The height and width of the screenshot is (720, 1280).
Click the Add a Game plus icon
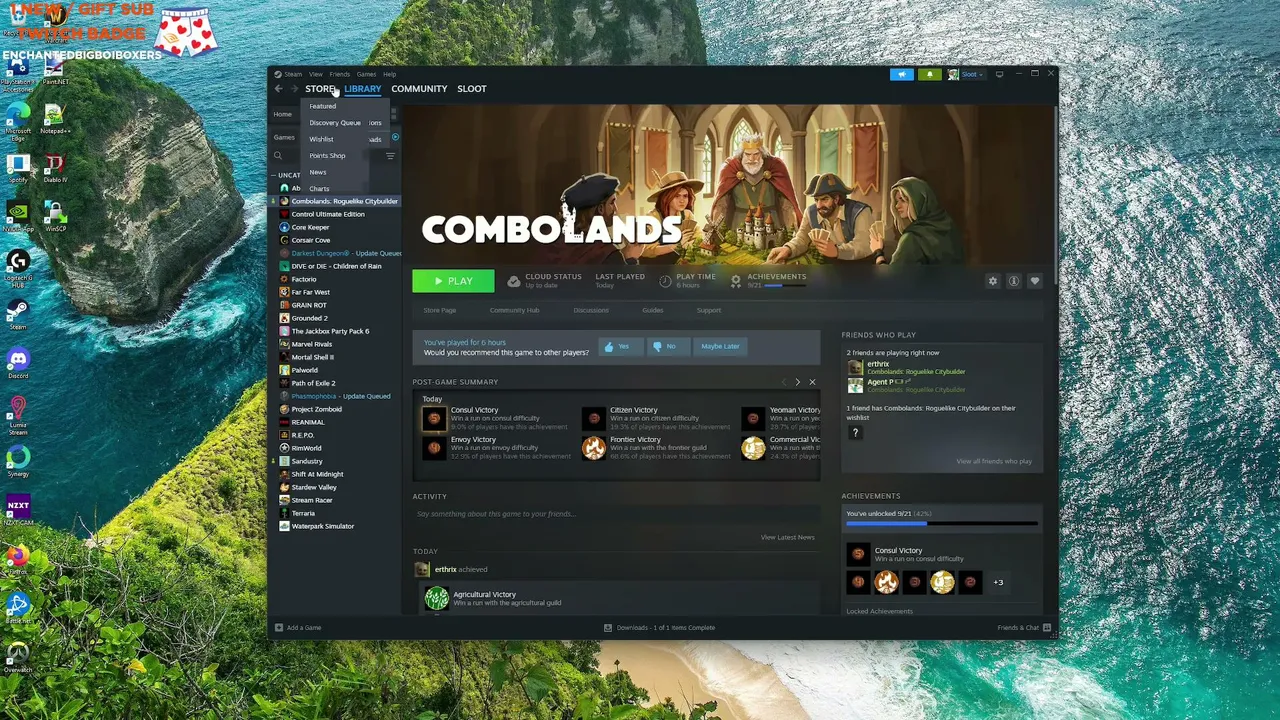click(279, 628)
